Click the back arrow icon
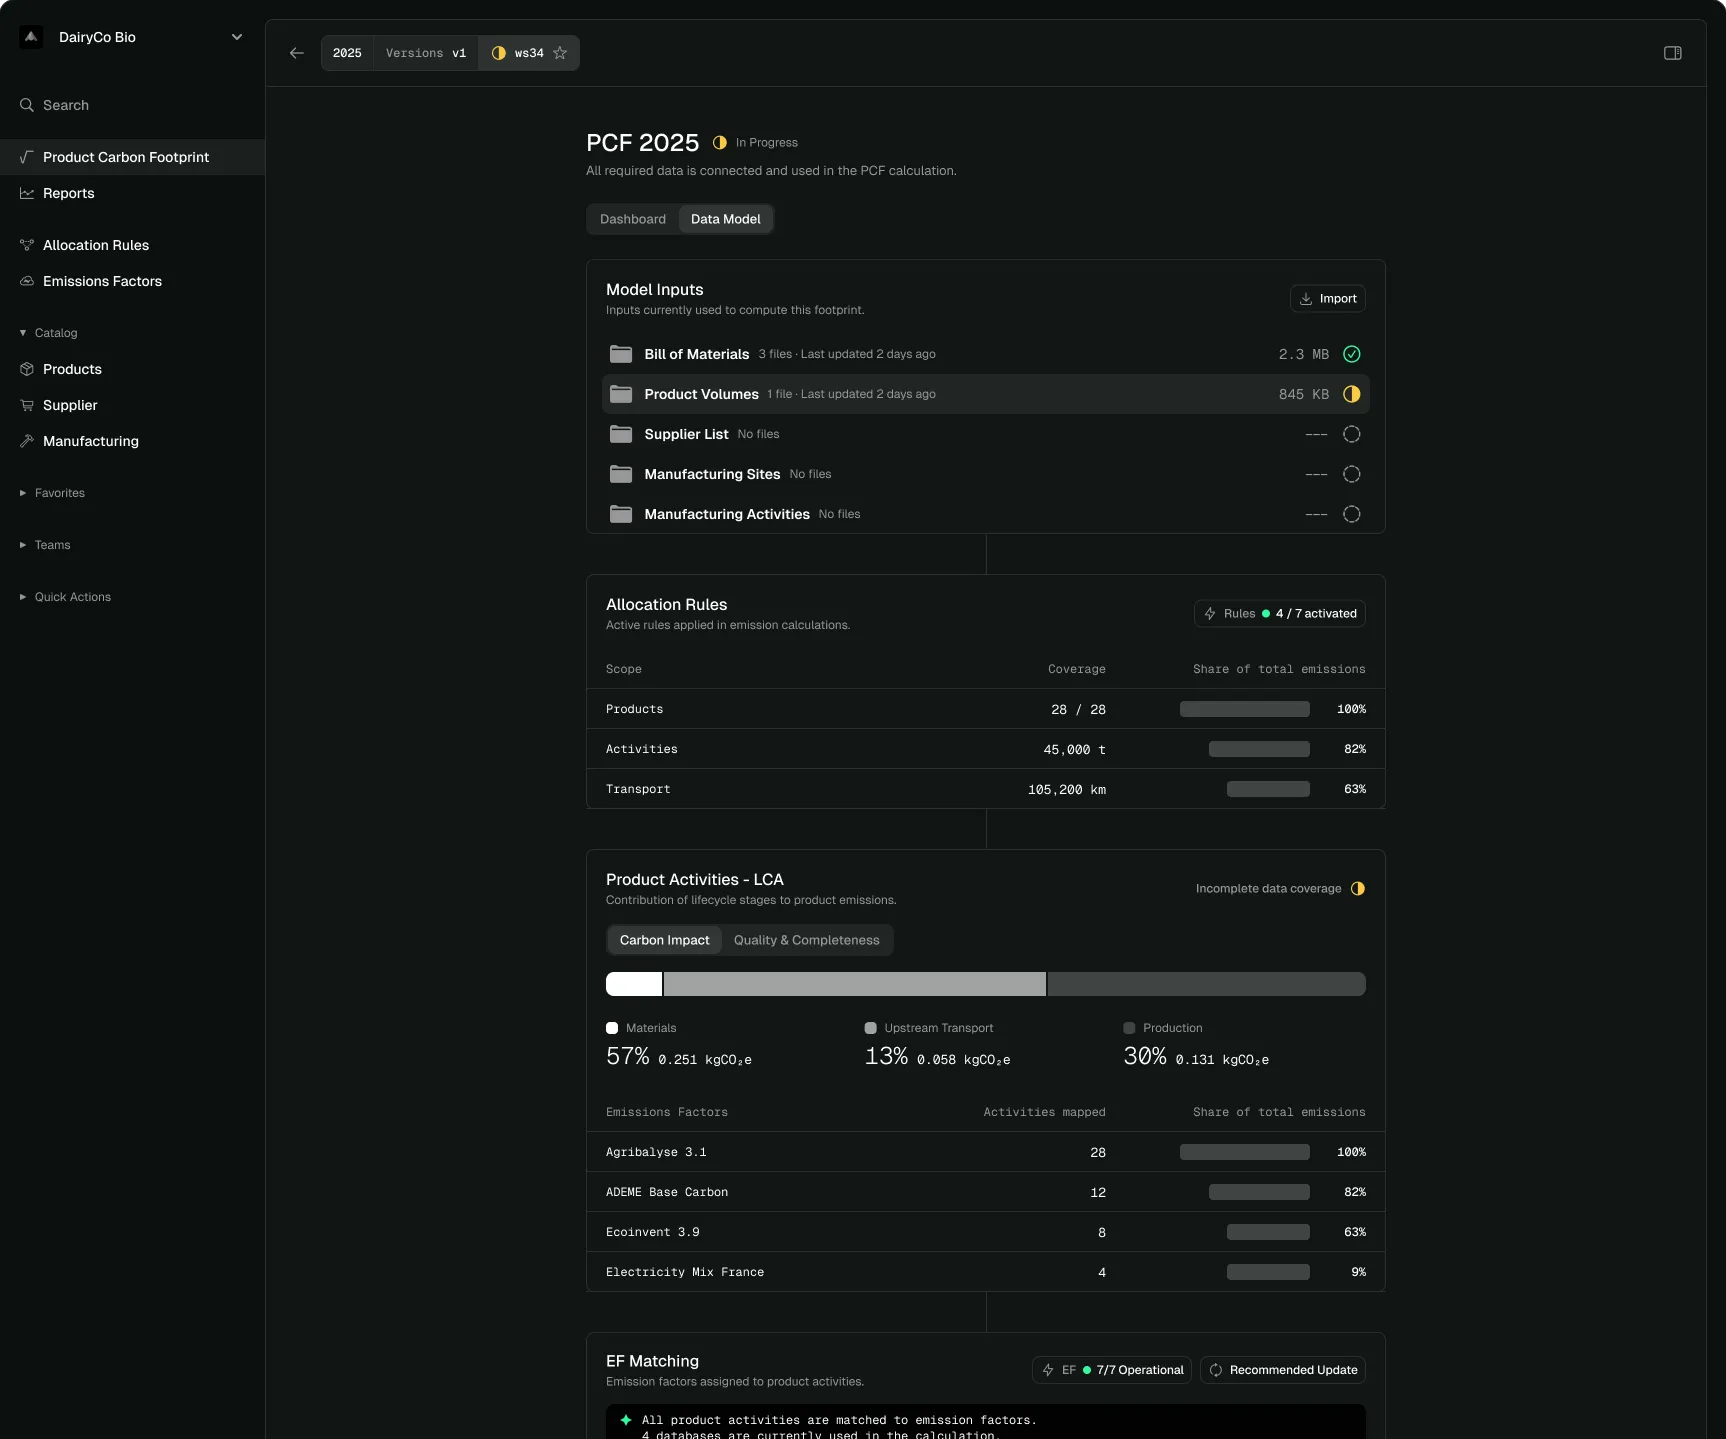Image resolution: width=1726 pixels, height=1439 pixels. tap(297, 53)
